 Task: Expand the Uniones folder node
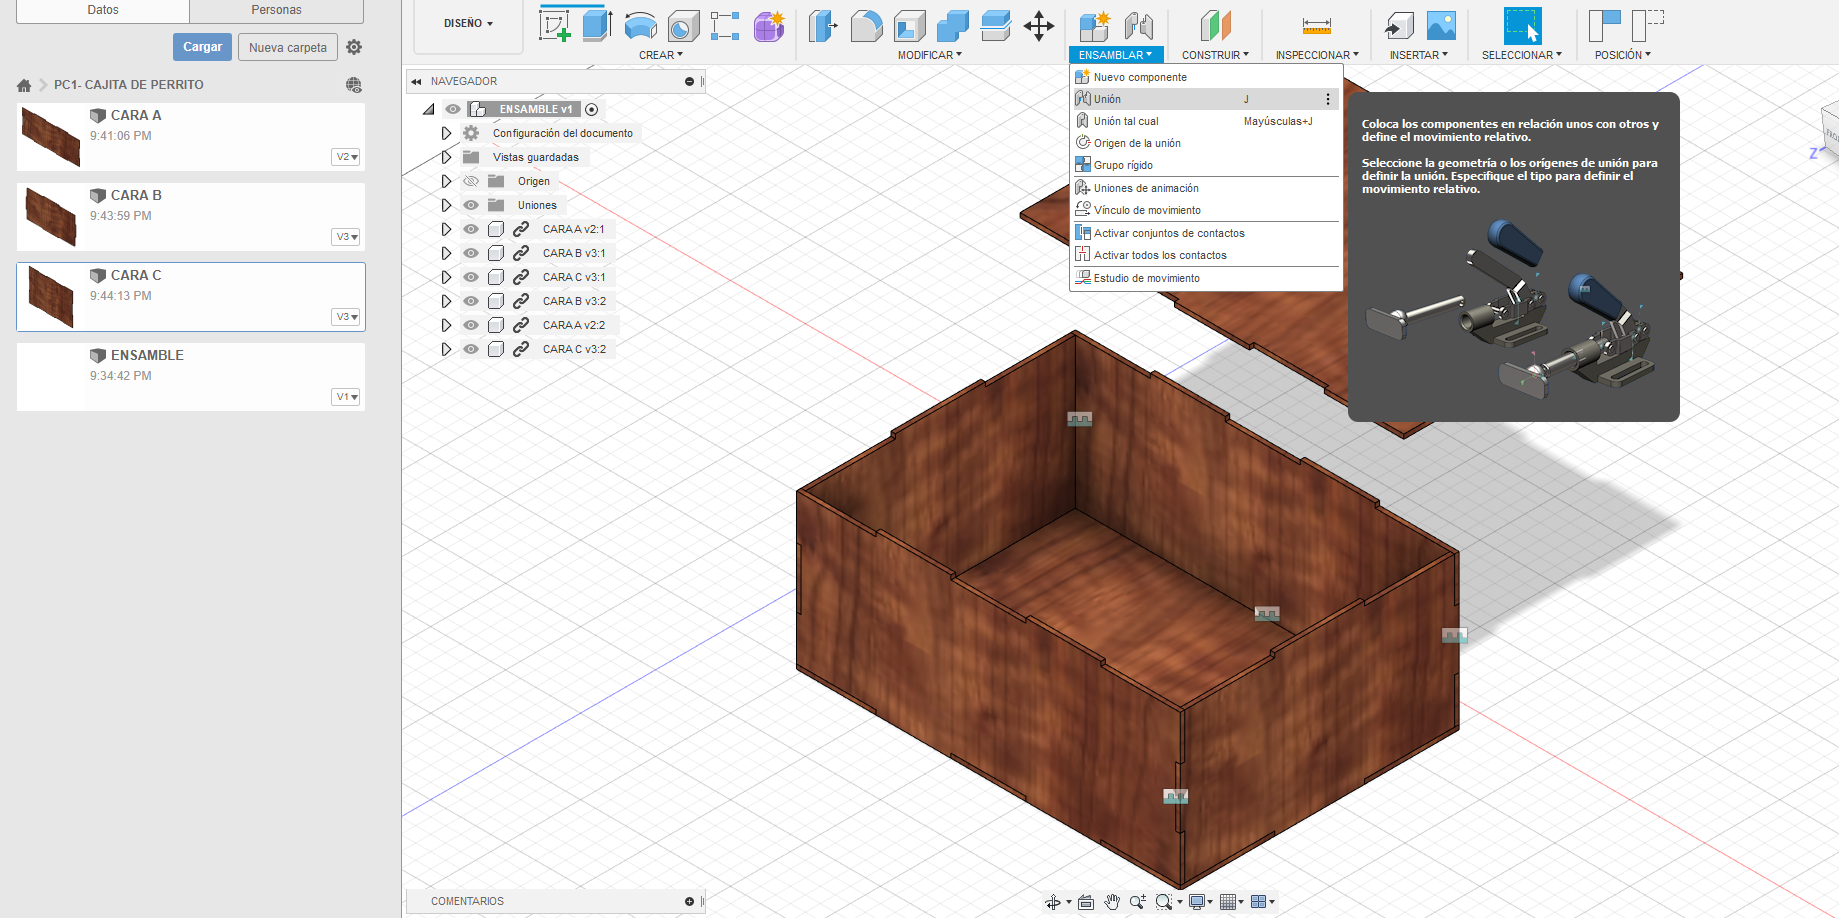pos(446,205)
